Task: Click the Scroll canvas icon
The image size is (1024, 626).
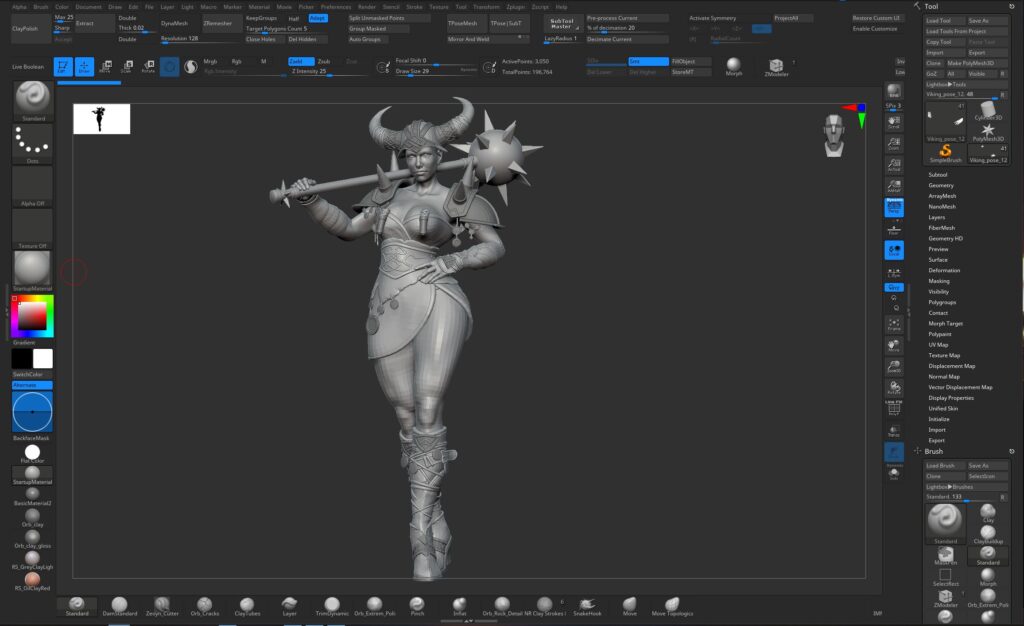Action: (894, 122)
